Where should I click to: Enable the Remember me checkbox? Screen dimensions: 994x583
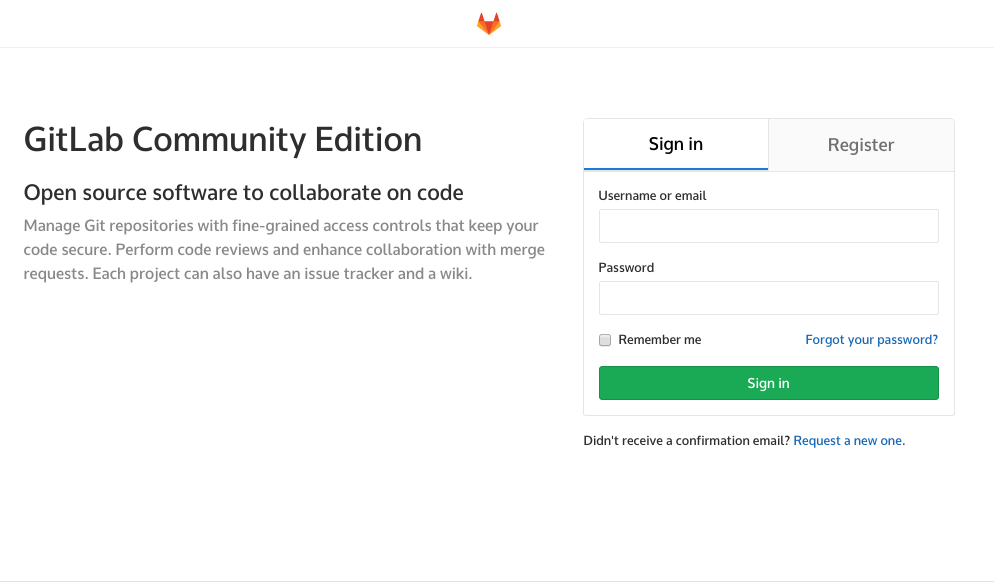coord(605,340)
